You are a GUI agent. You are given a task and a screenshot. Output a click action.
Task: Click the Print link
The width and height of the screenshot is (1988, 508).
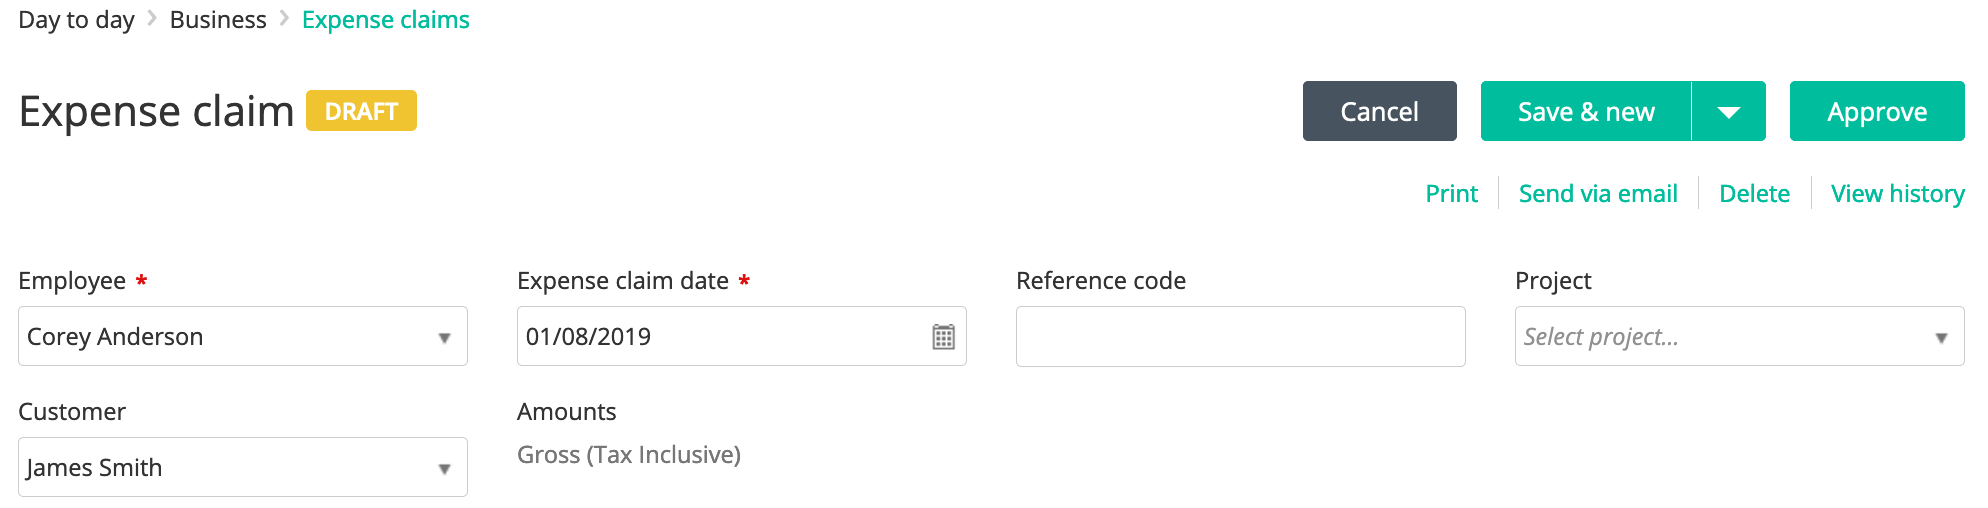[x=1451, y=193]
